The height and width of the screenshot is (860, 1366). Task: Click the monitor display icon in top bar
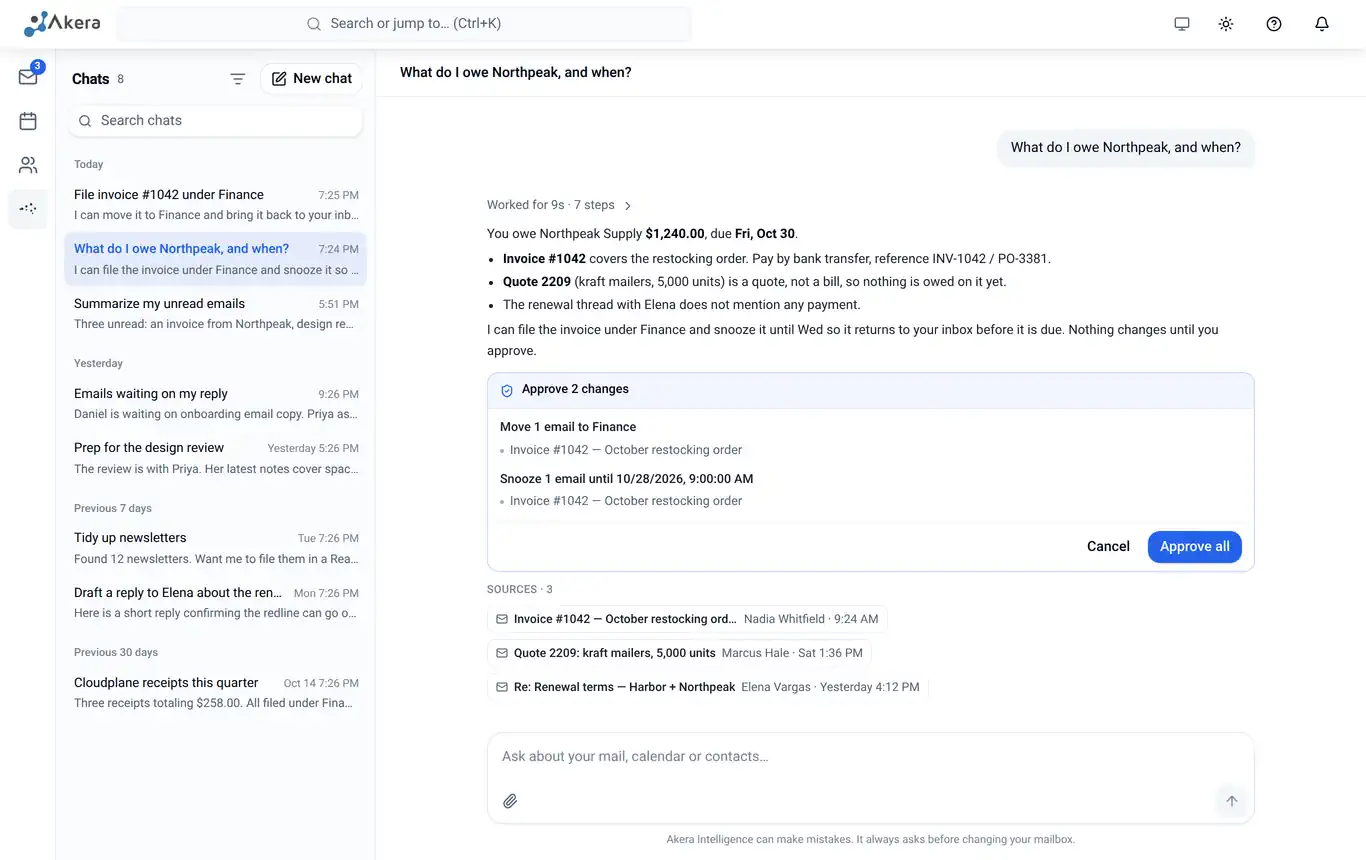tap(1182, 24)
